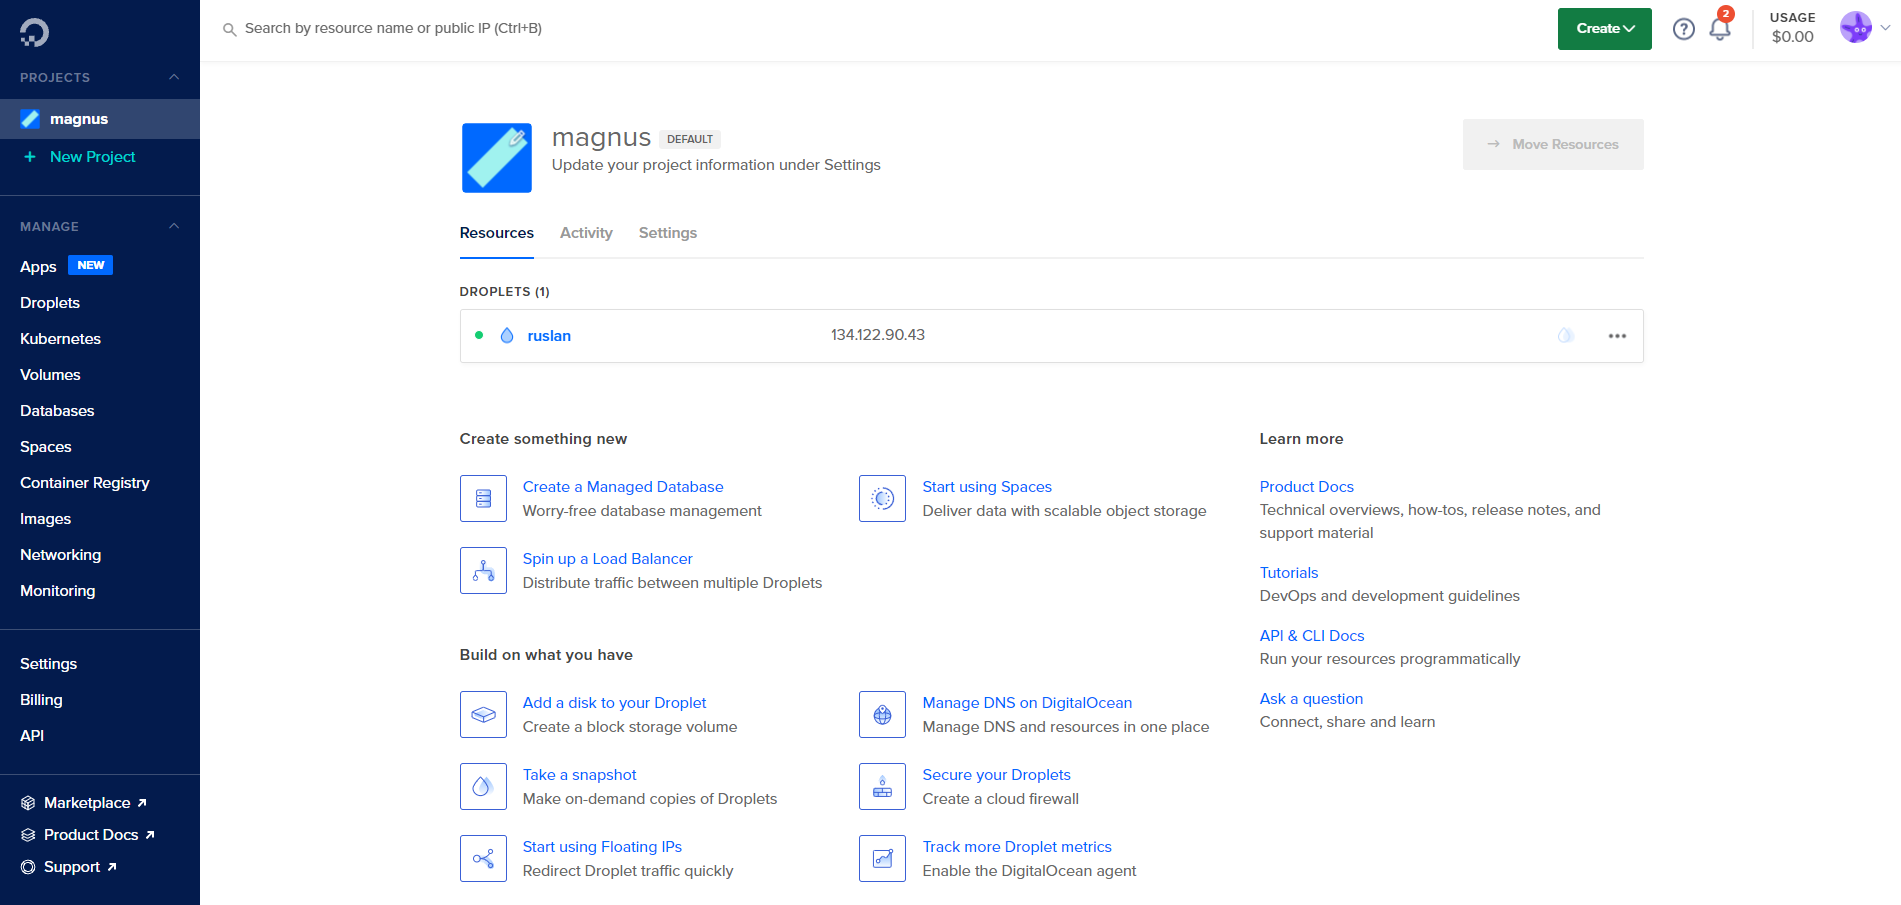Click the Spaces object storage icon
Screen dimensions: 1901x905
(882, 498)
